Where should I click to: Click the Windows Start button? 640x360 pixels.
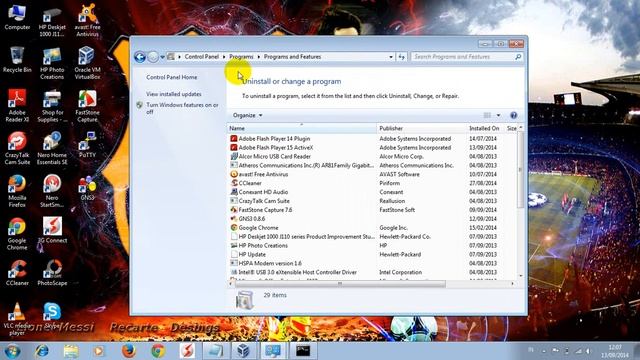click(12, 351)
